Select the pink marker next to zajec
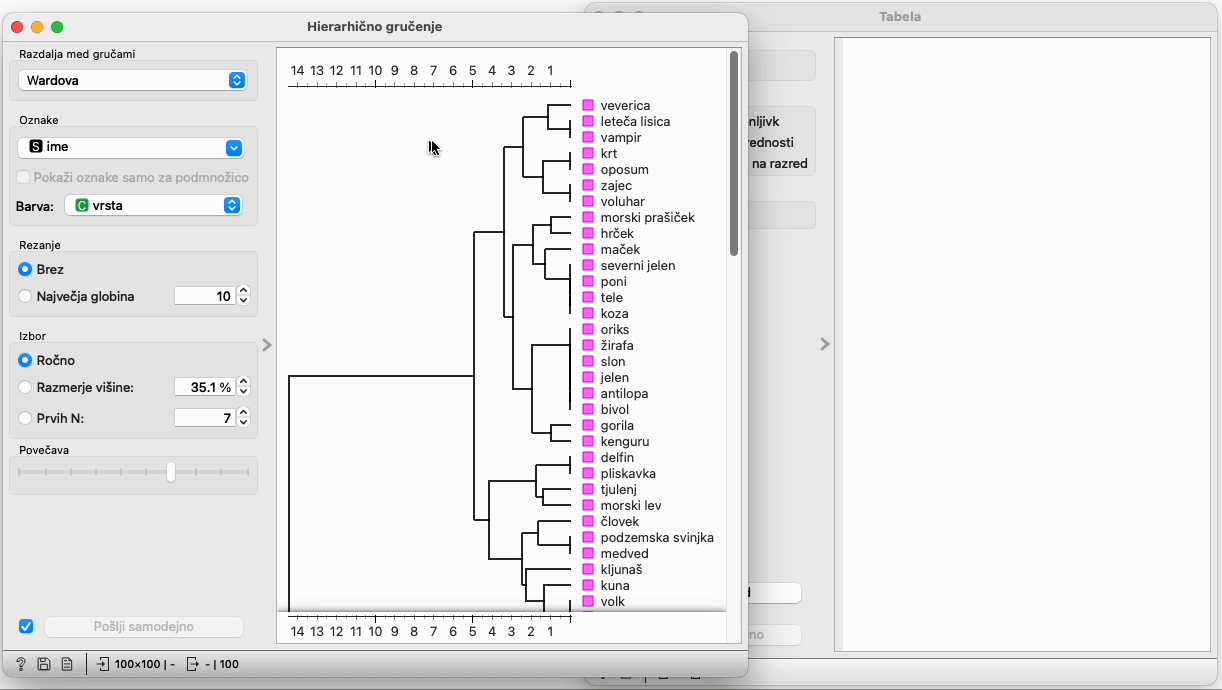Viewport: 1222px width, 690px height. [588, 185]
